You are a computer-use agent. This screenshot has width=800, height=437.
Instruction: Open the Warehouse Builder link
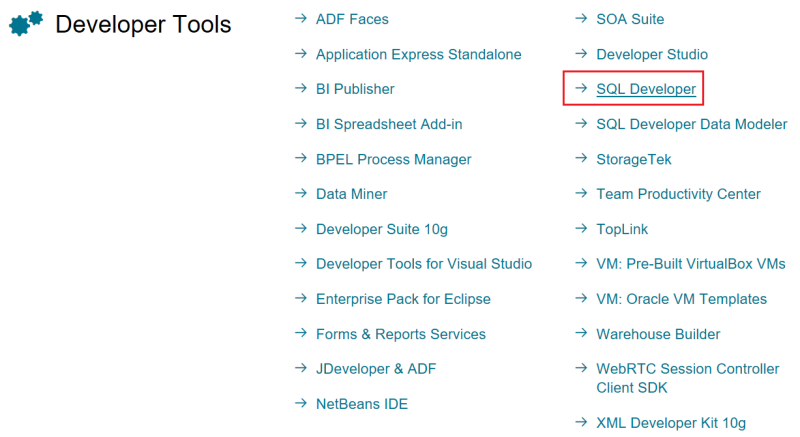click(658, 335)
